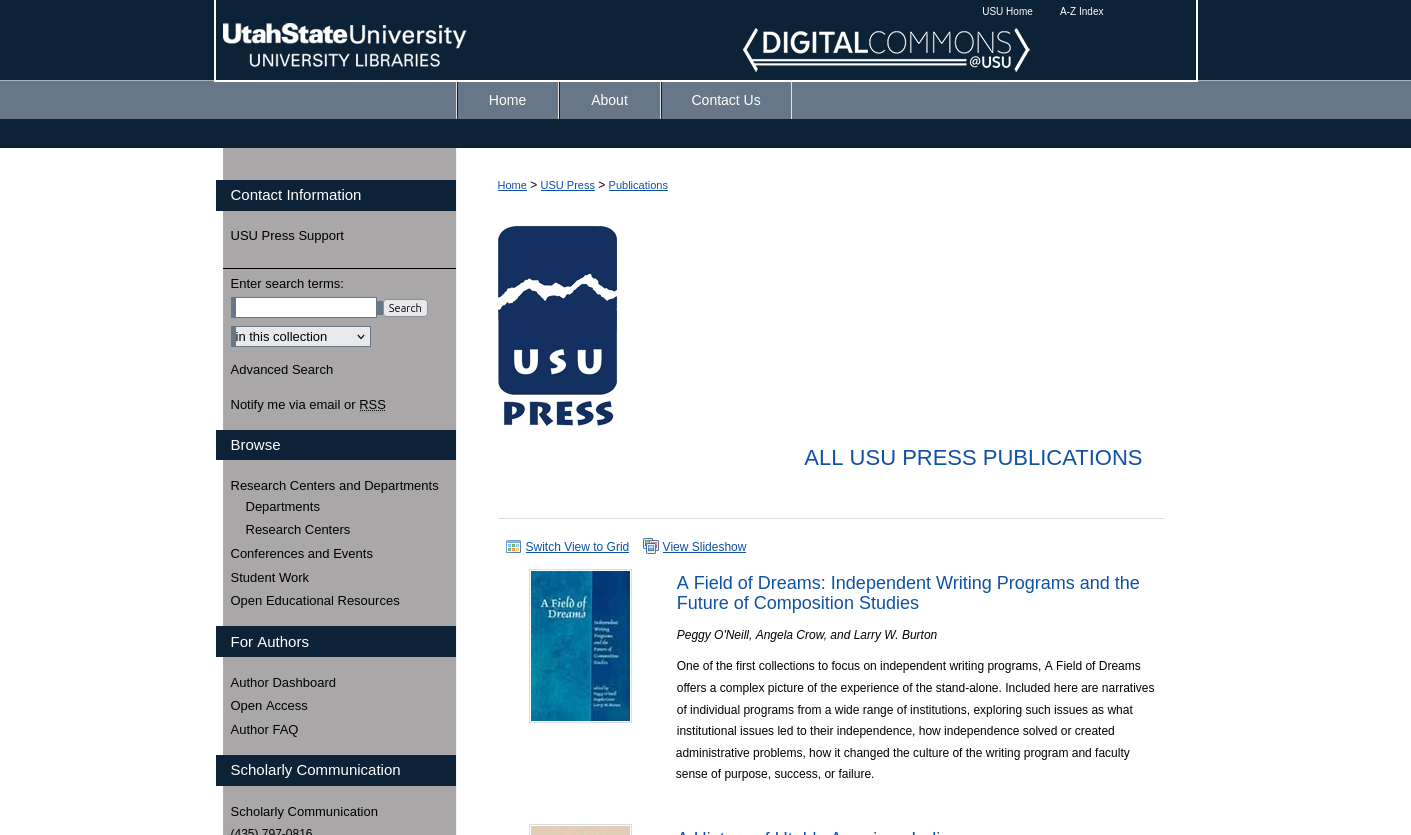Subscribe via the RSS link
1411x835 pixels.
click(372, 405)
